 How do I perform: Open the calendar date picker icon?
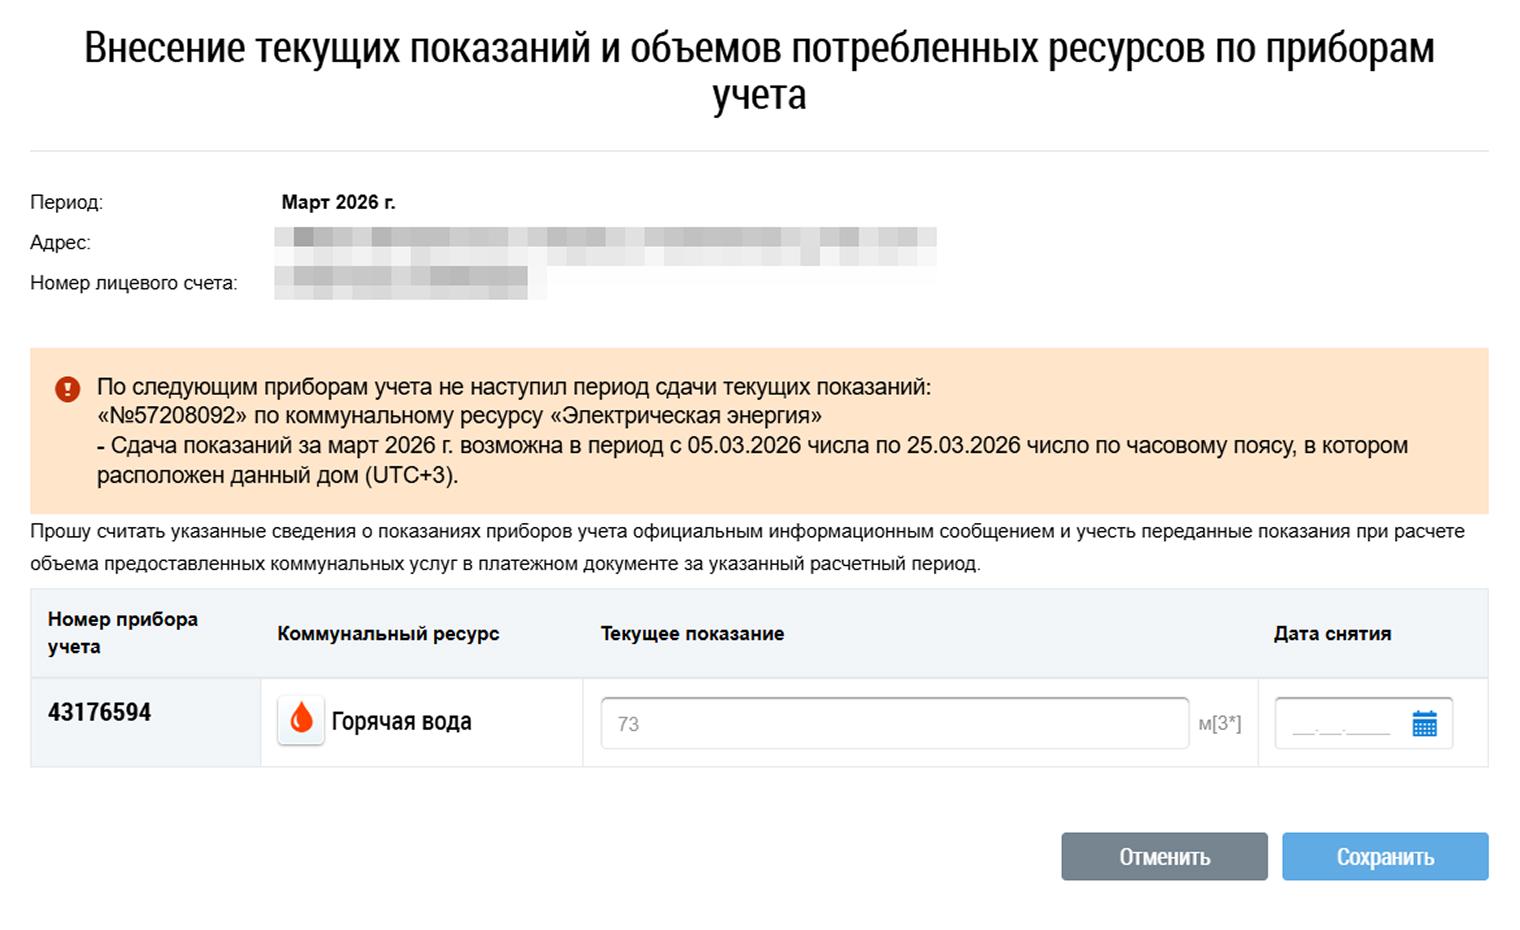1424,723
